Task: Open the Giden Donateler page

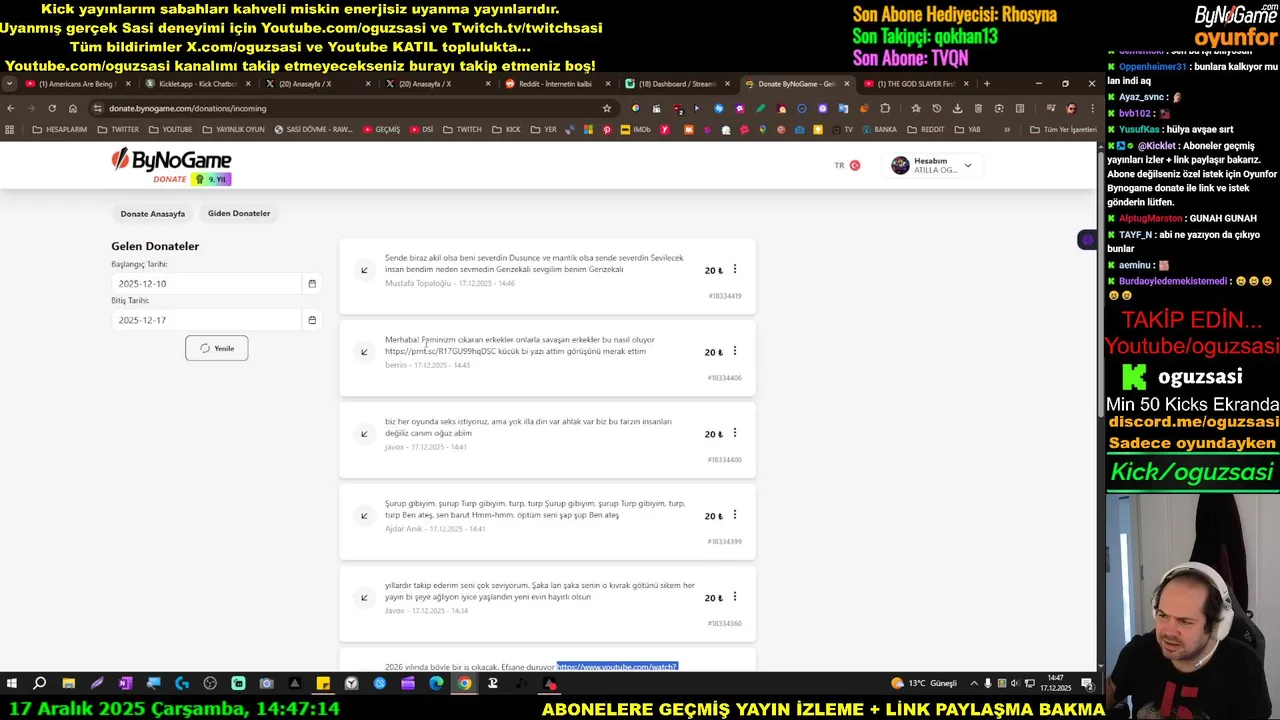Action: coord(239,213)
